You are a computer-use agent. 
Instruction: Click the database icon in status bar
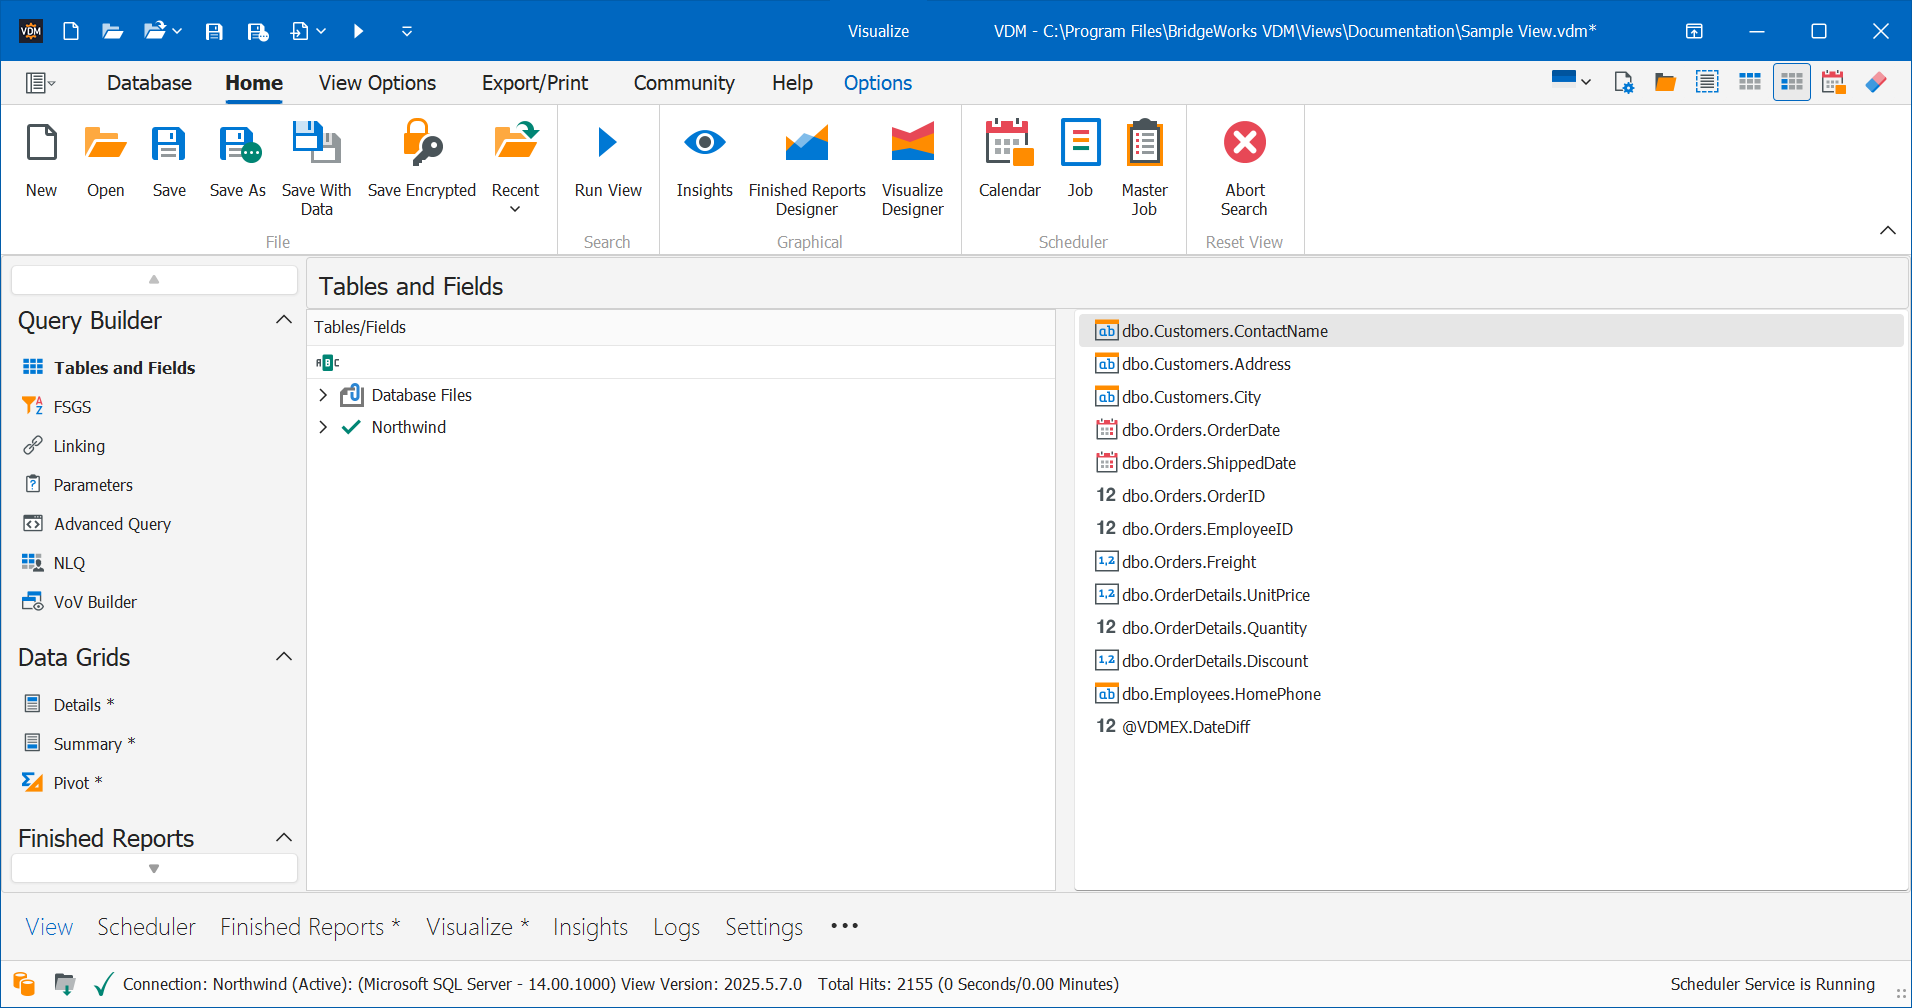tap(24, 984)
